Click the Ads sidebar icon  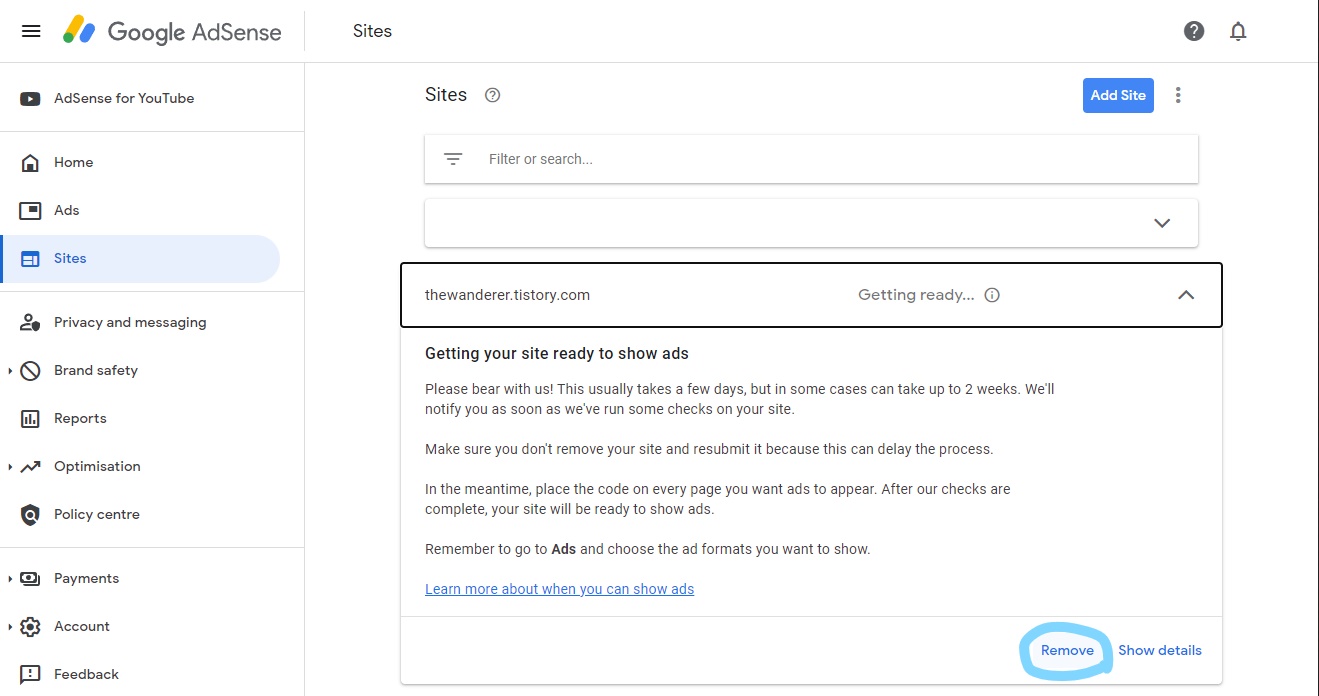point(30,210)
